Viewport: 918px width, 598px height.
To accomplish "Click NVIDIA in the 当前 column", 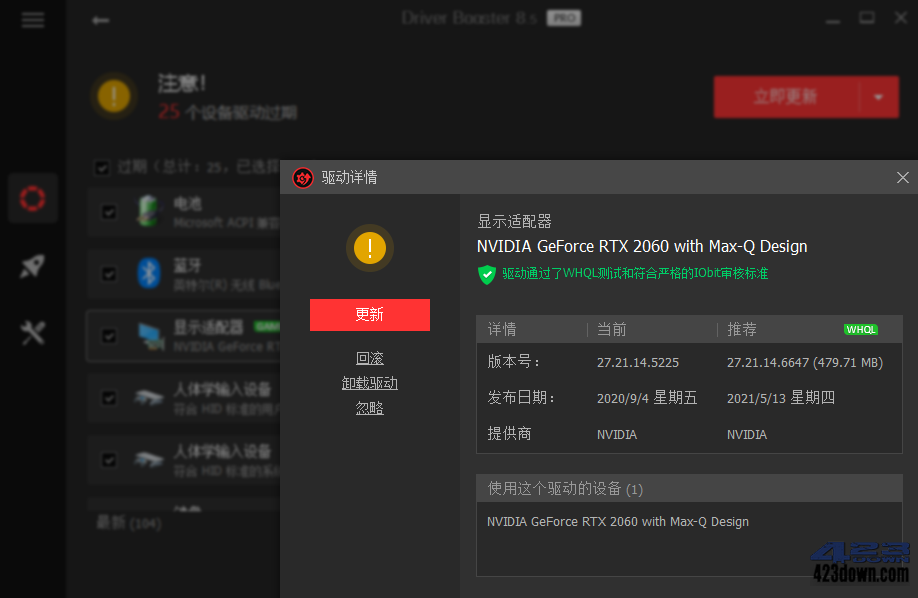I will pyautogui.click(x=617, y=435).
